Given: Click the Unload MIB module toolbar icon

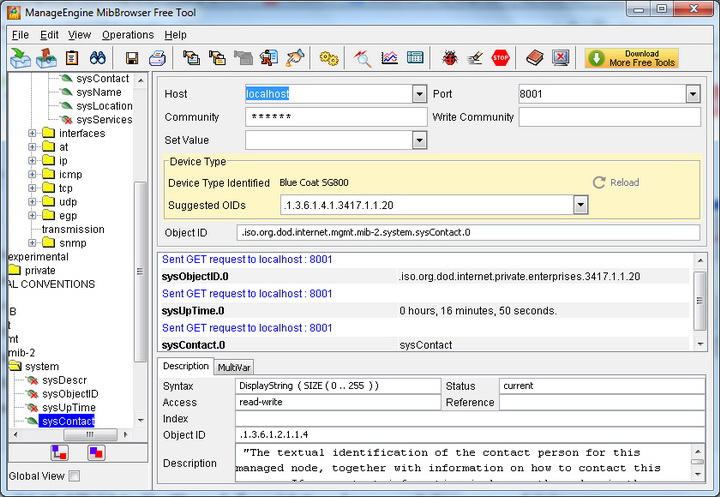Looking at the screenshot, I should tap(46, 58).
